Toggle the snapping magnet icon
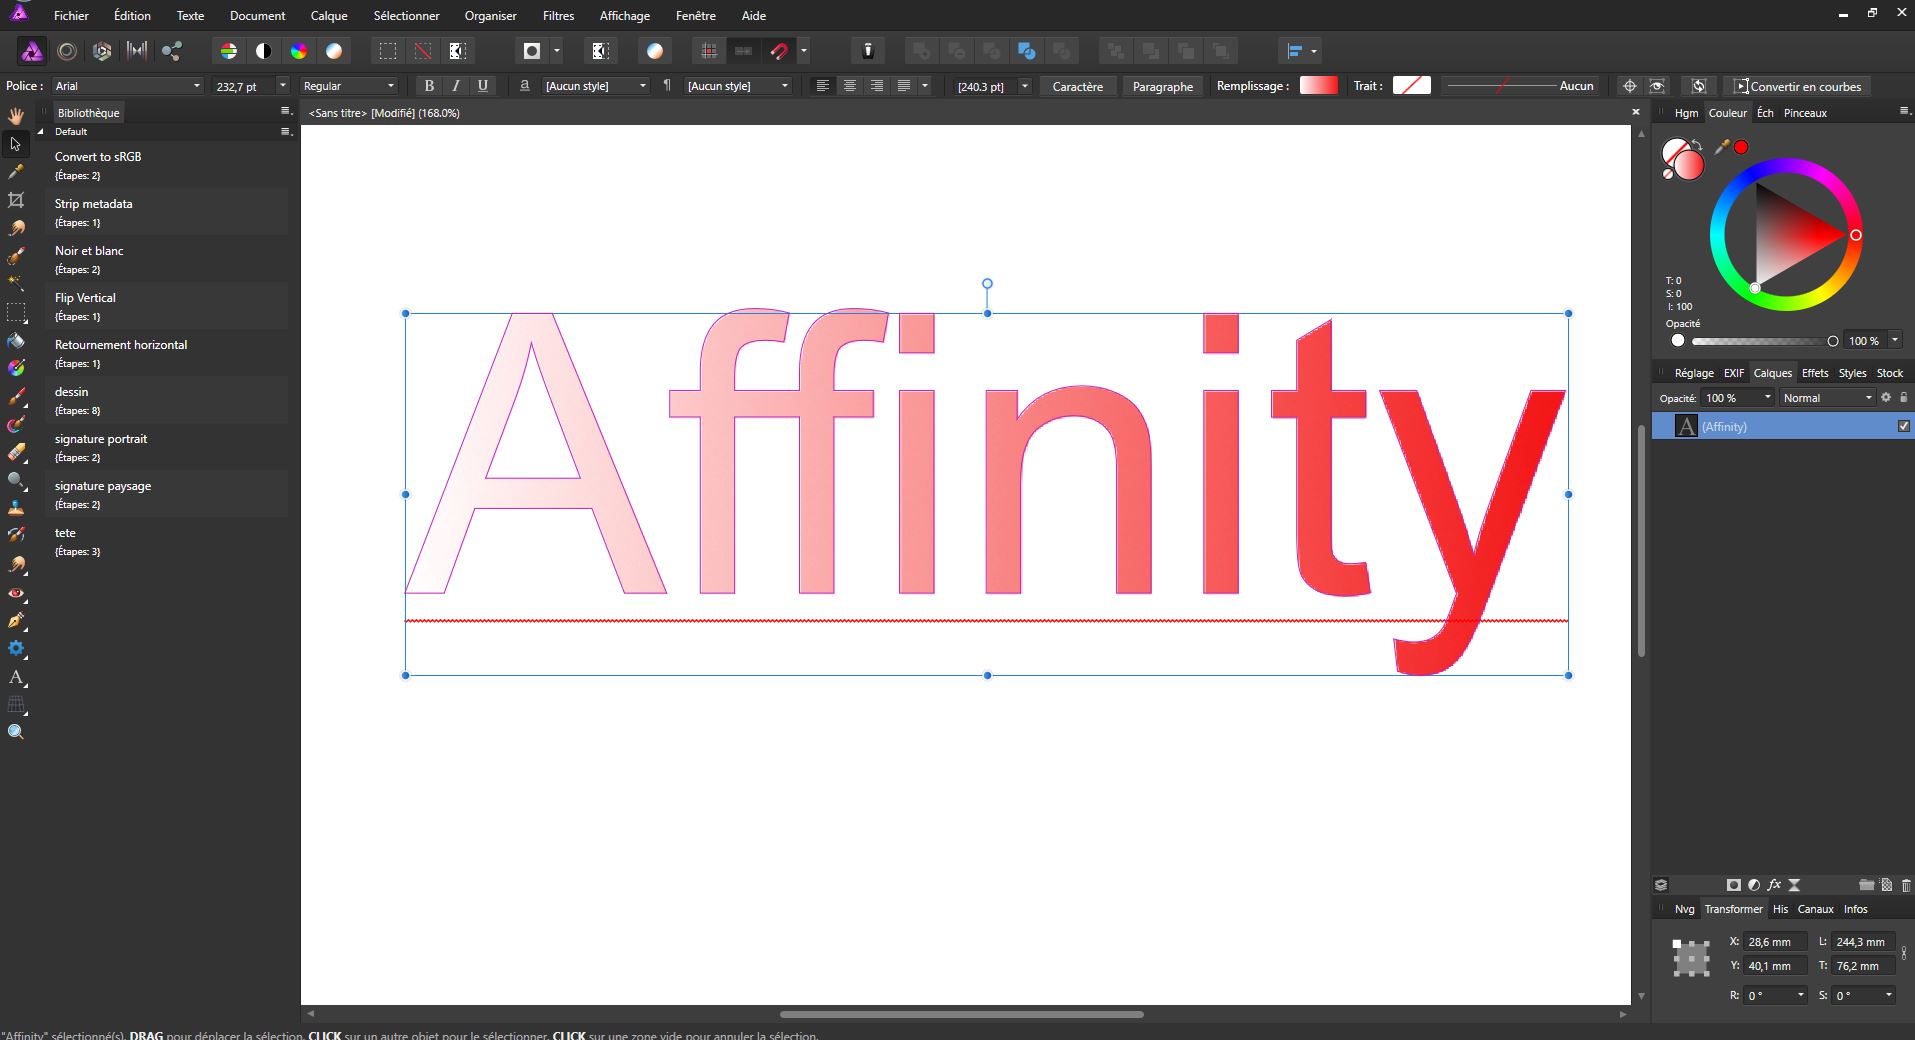The height and width of the screenshot is (1040, 1915). [x=779, y=51]
